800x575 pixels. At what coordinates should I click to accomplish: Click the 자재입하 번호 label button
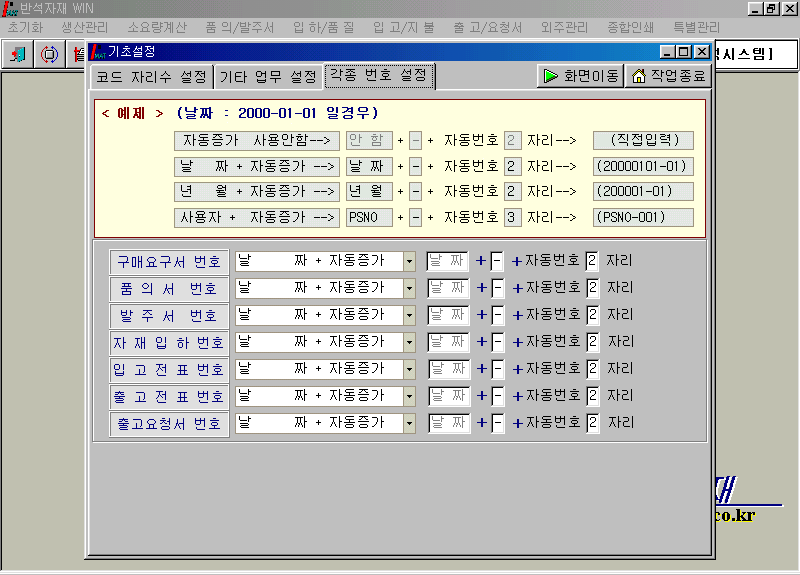click(169, 343)
